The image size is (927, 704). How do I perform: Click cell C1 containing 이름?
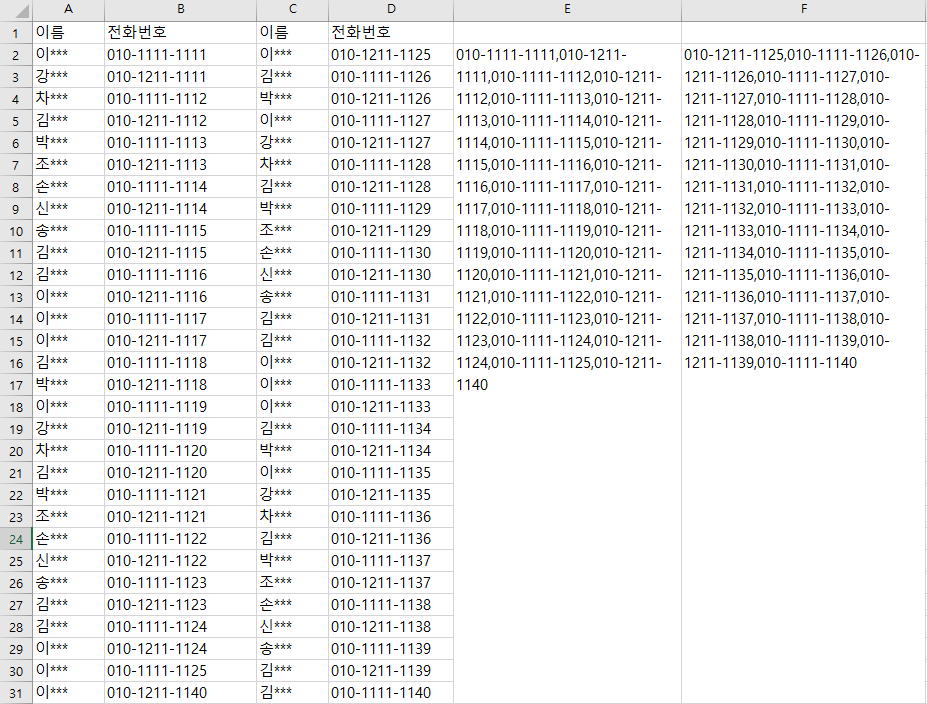(x=292, y=33)
